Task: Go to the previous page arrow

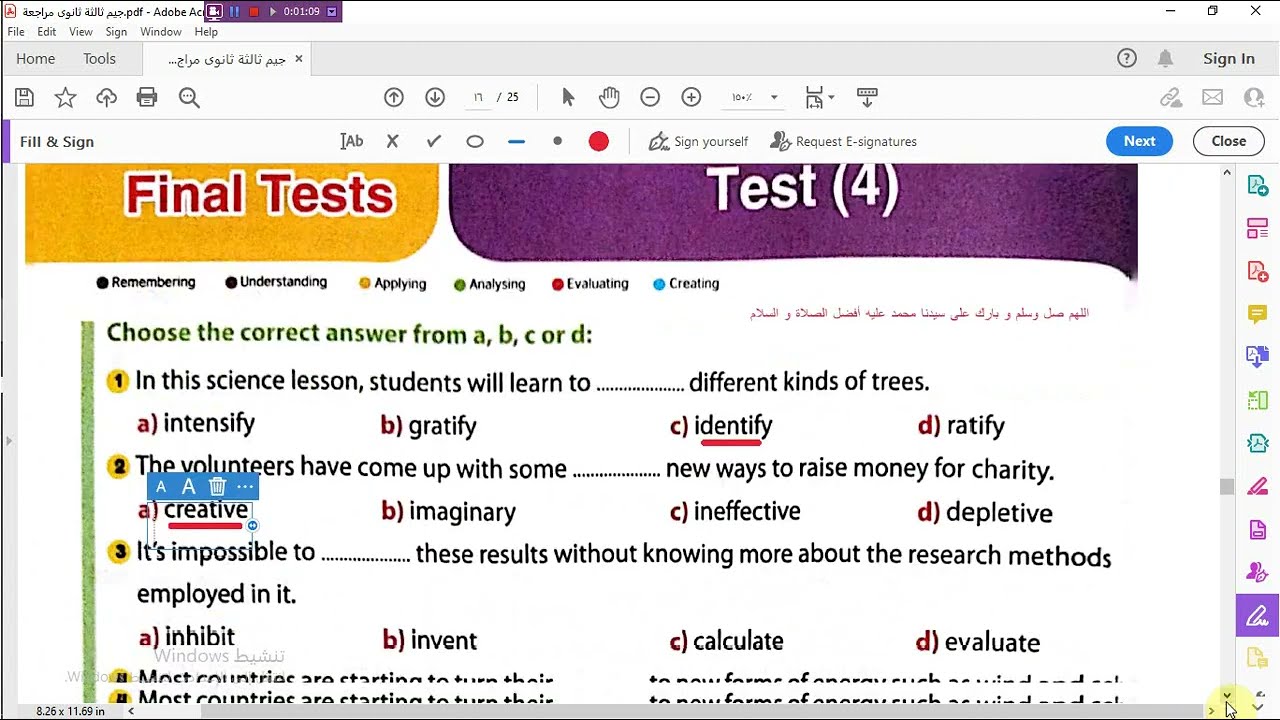Action: tap(394, 97)
